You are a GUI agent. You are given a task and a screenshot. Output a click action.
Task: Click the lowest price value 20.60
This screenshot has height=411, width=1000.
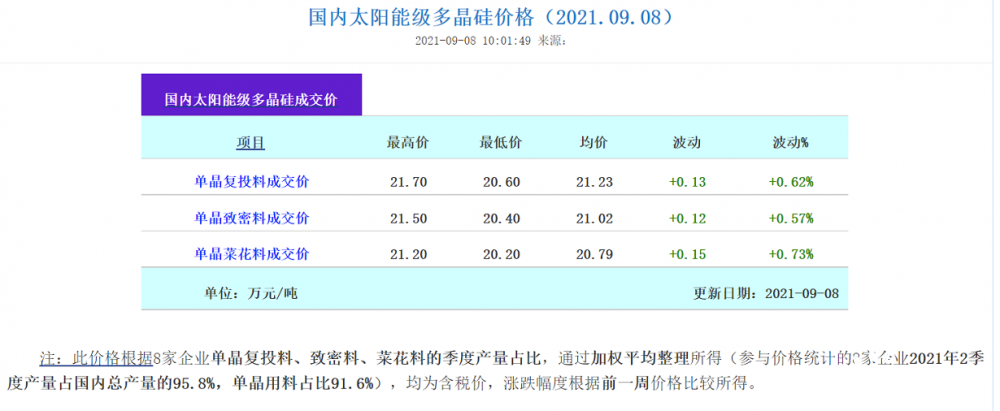[501, 182]
